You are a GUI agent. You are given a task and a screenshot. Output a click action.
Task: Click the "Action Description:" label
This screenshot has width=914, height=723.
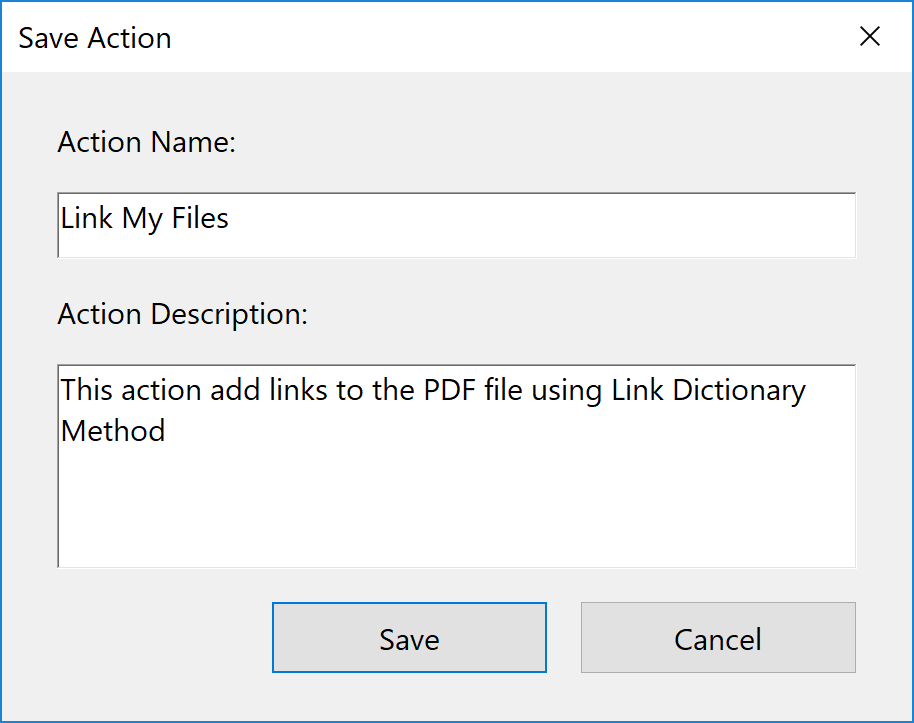(183, 314)
